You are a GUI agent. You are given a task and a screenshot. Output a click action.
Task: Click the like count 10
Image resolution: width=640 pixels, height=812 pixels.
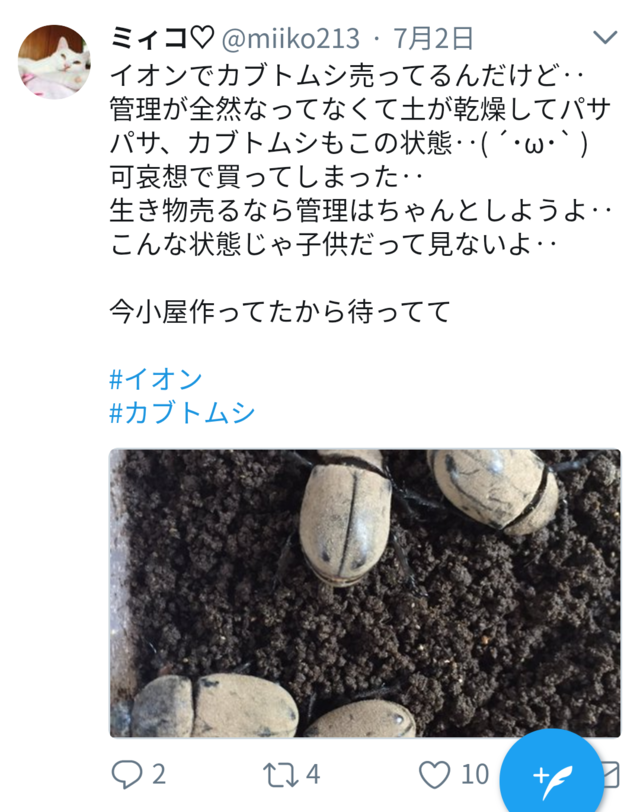tap(475, 775)
